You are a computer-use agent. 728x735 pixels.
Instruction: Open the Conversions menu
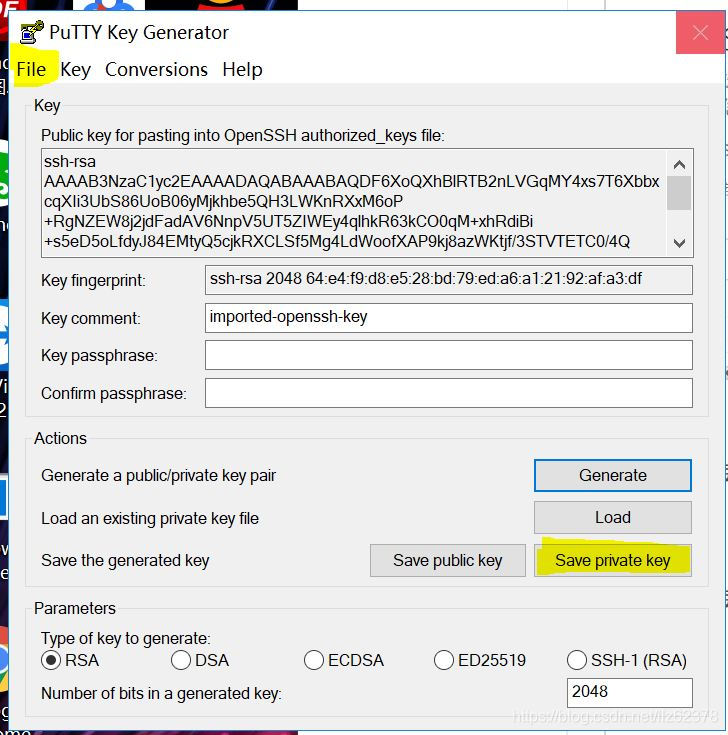(x=156, y=69)
